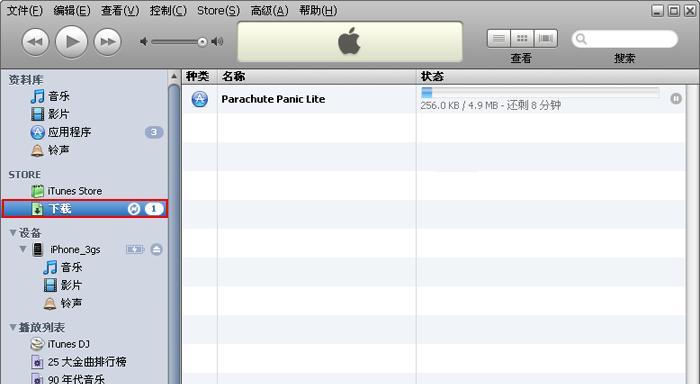The height and width of the screenshot is (384, 700).
Task: Sort by the 名称 column header
Action: (317, 76)
